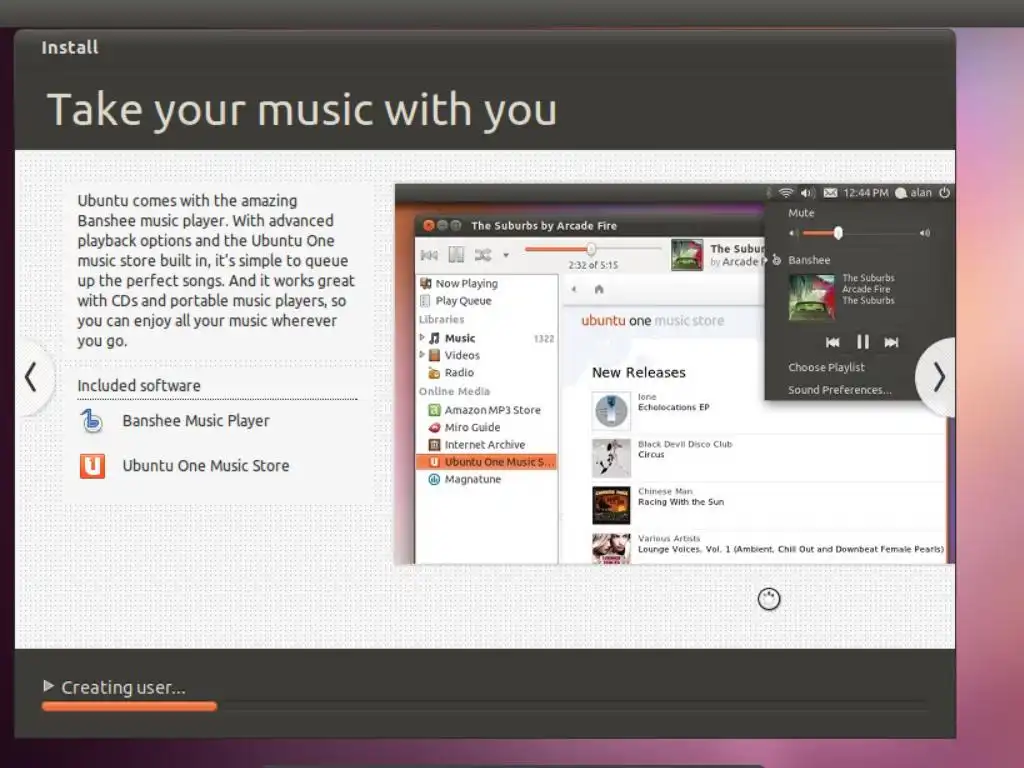Expand the Creating user progress details

point(48,686)
